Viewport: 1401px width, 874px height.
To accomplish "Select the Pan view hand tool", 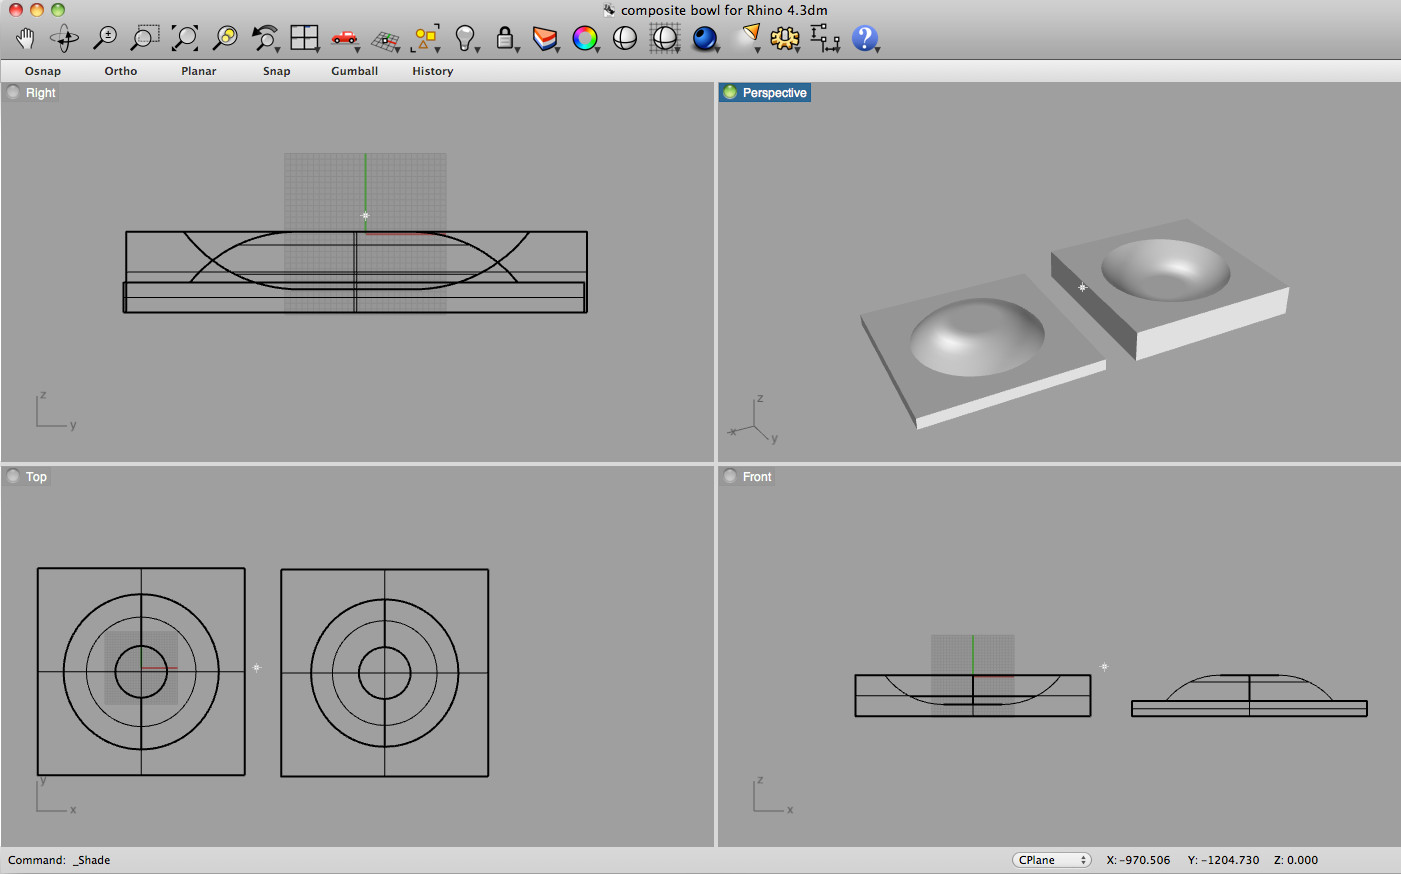I will (x=25, y=37).
